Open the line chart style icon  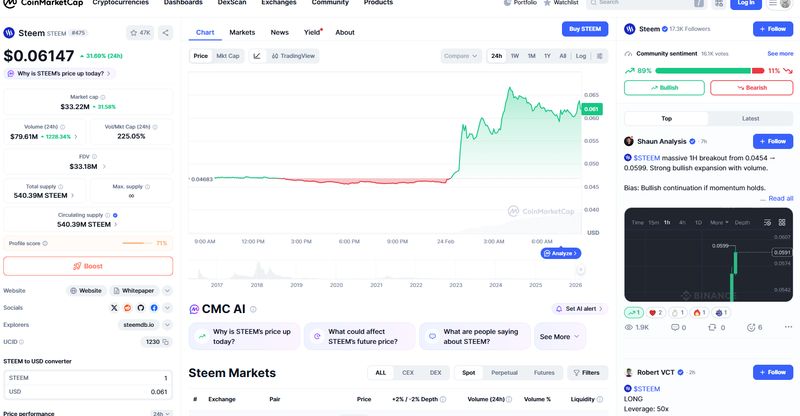(257, 56)
